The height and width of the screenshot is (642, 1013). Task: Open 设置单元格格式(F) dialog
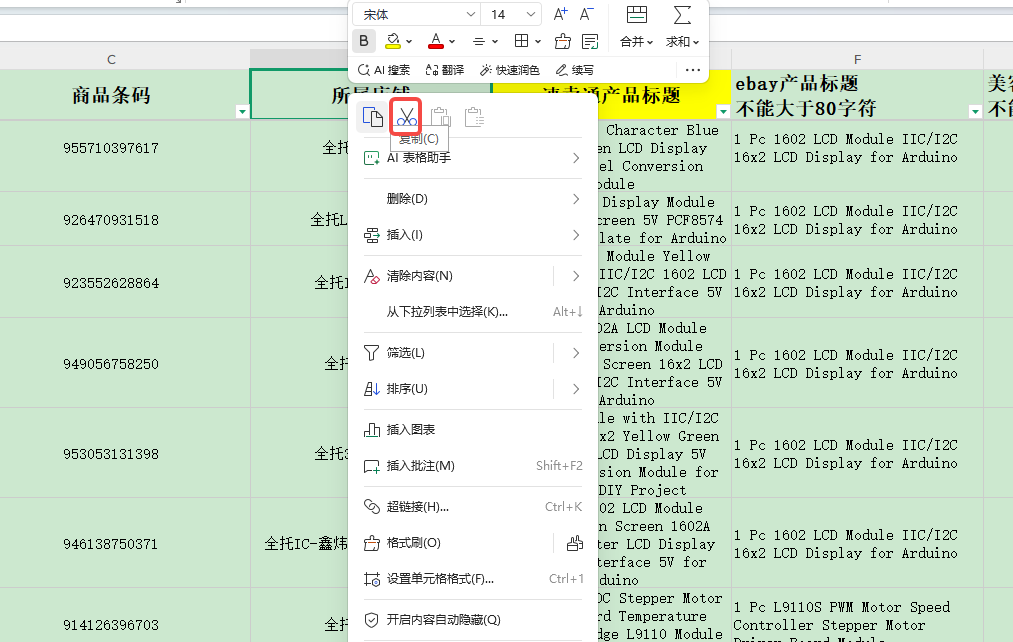coord(472,579)
